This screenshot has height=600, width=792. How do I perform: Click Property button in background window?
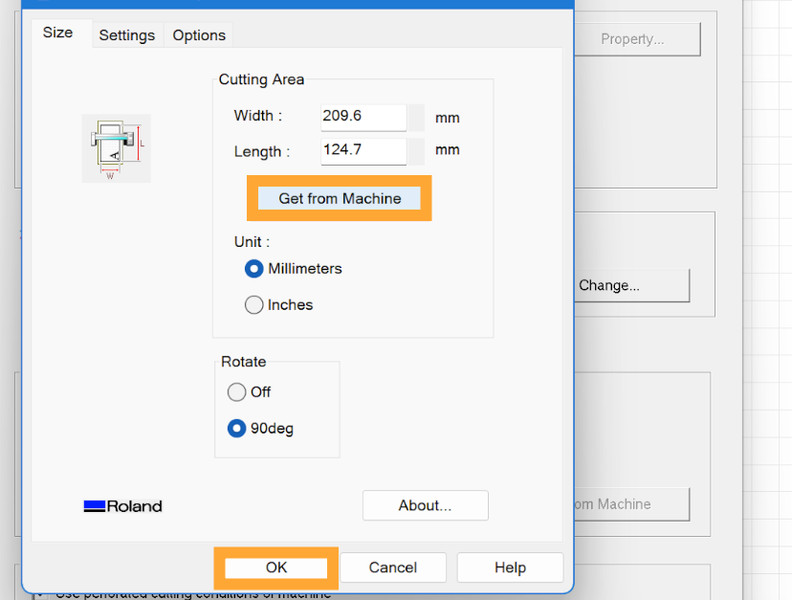tap(637, 39)
